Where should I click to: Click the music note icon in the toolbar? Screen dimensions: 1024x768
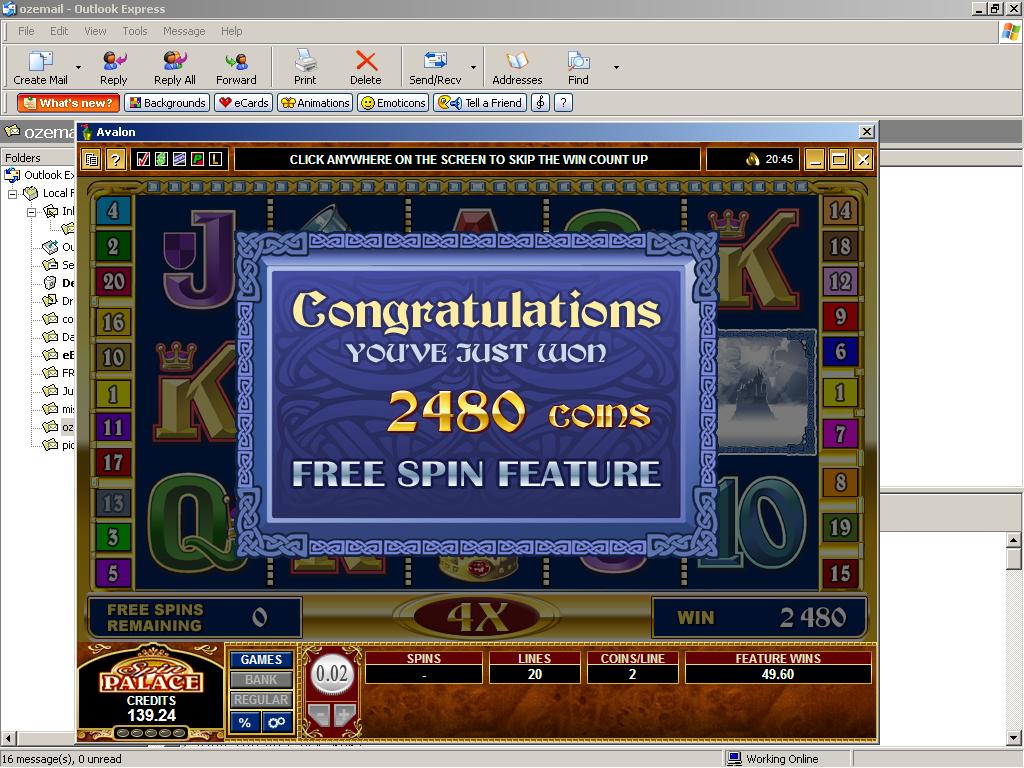540,103
